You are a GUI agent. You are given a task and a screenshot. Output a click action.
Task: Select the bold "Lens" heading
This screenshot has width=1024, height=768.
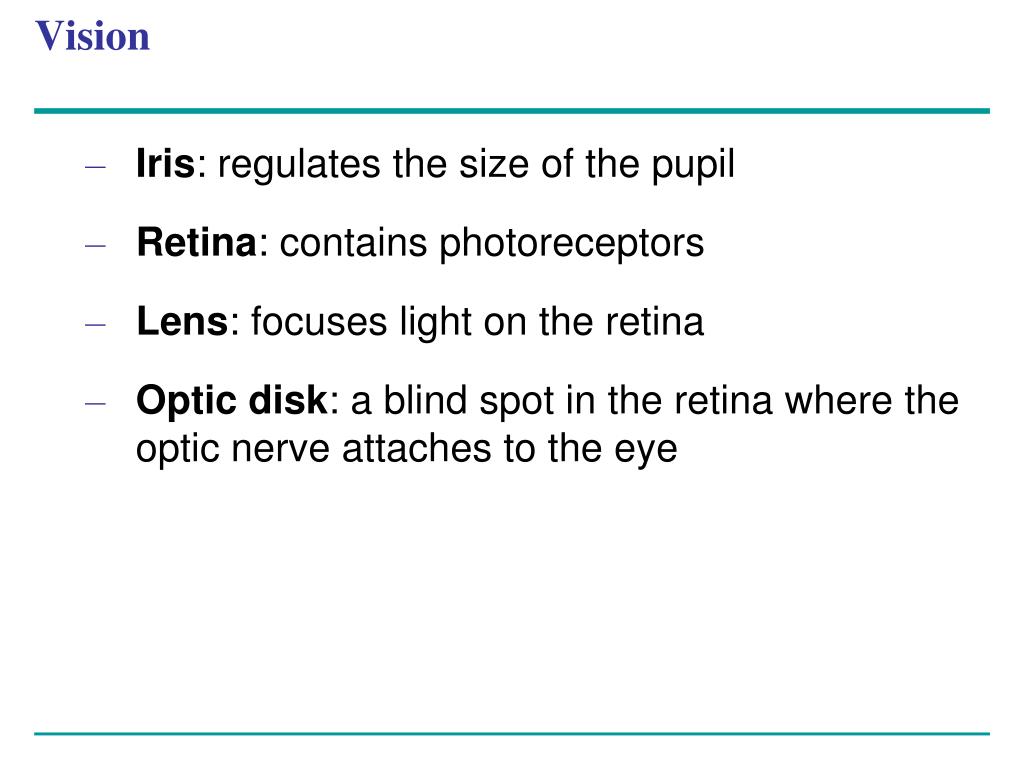pyautogui.click(x=182, y=322)
